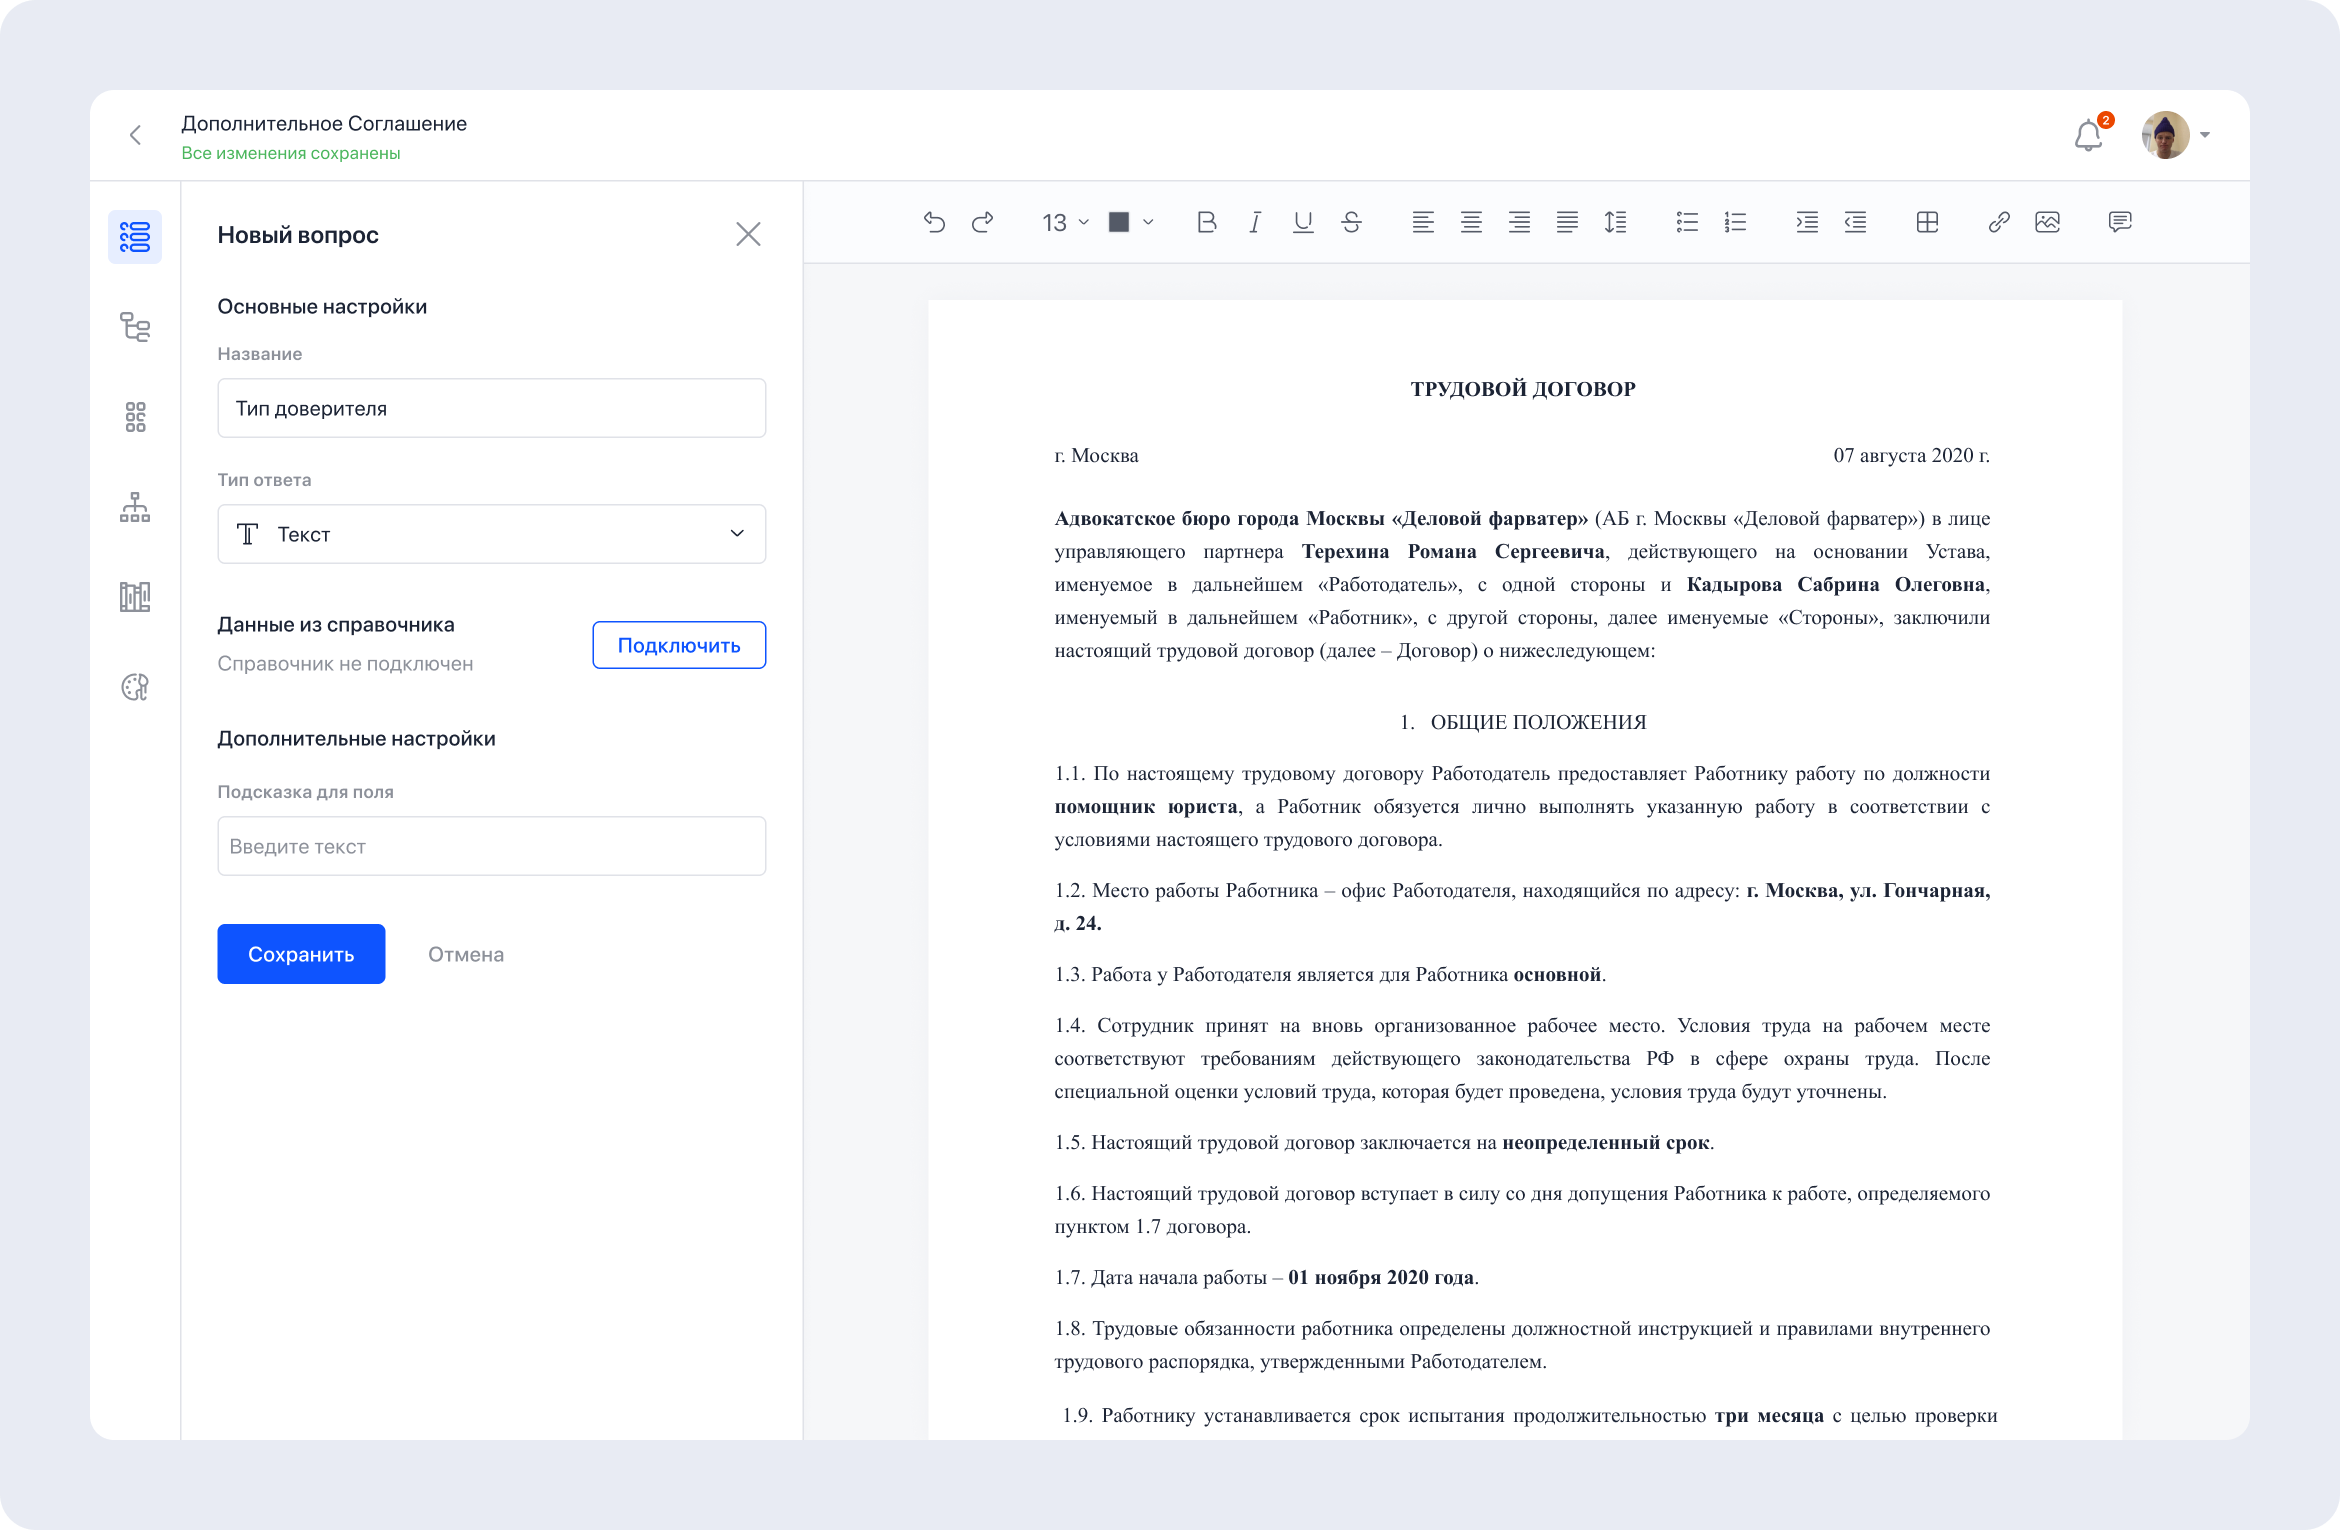This screenshot has height=1530, width=2340.
Task: Align text left
Action: click(x=1422, y=222)
